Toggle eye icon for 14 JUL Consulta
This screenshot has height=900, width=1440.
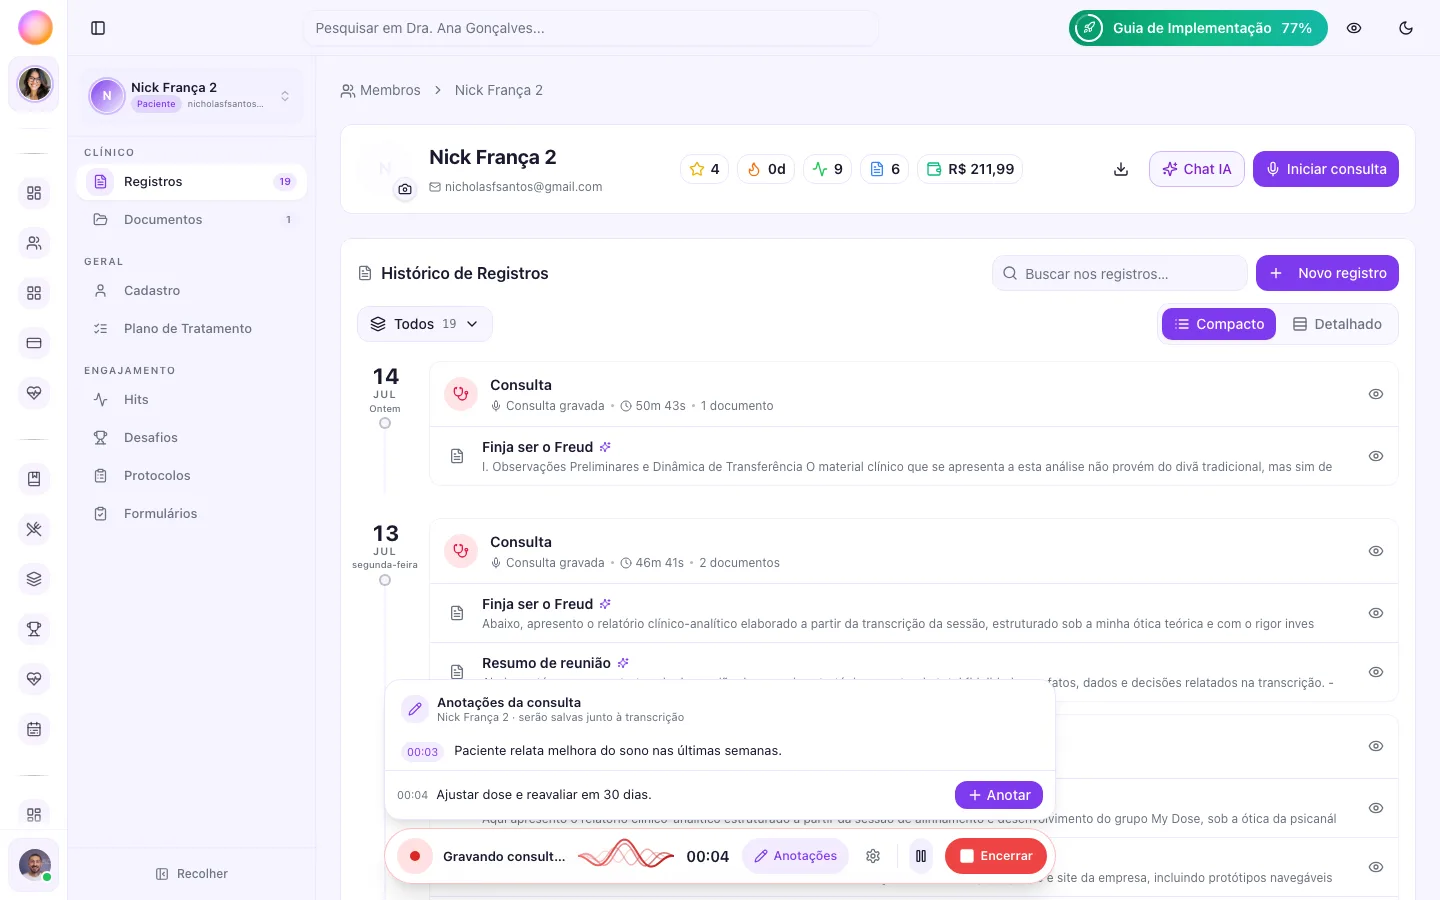point(1376,394)
